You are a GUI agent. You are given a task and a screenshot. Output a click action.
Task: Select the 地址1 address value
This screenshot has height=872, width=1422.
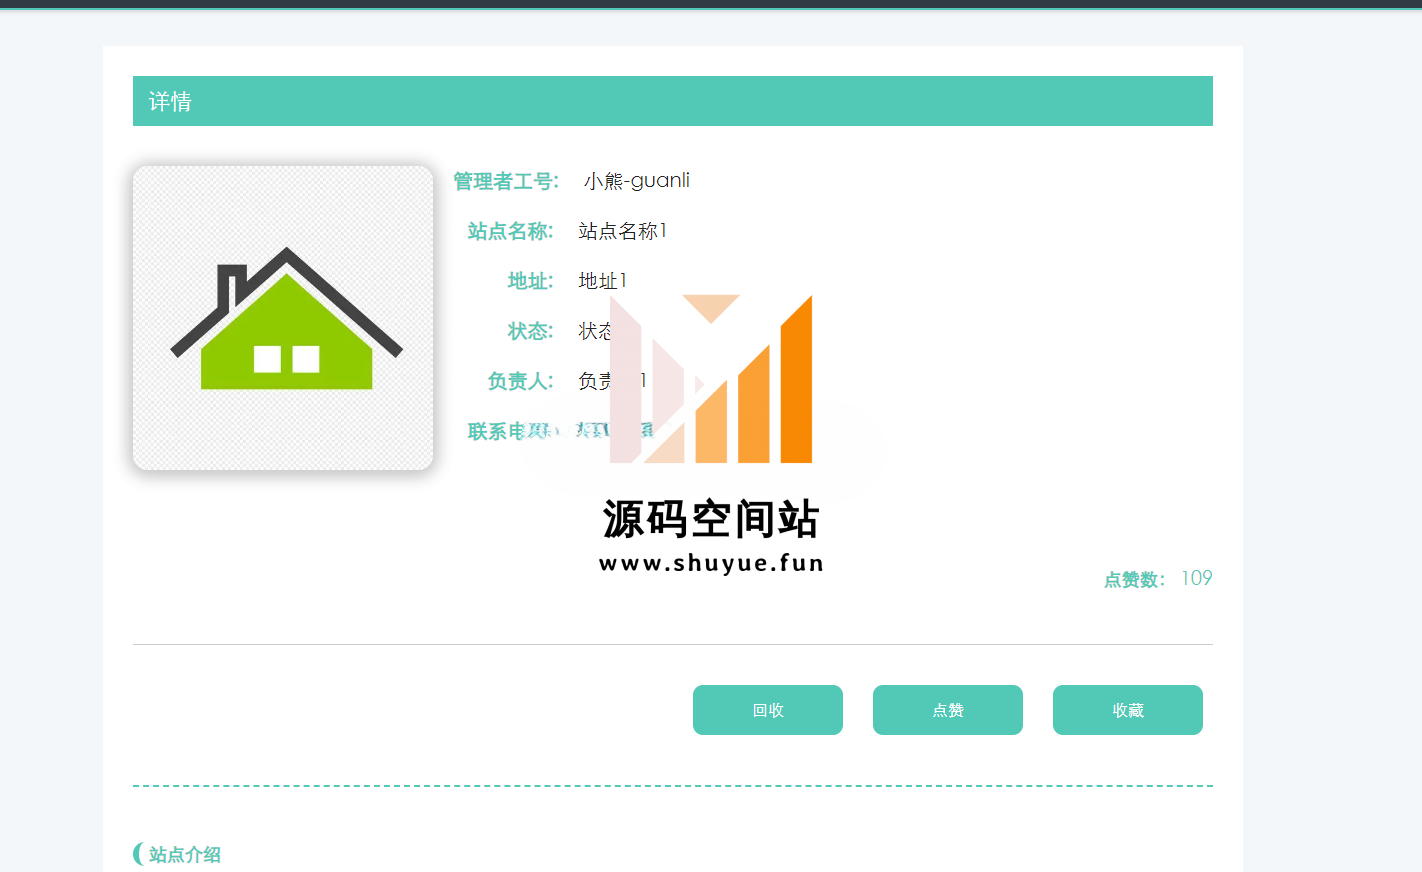602,281
